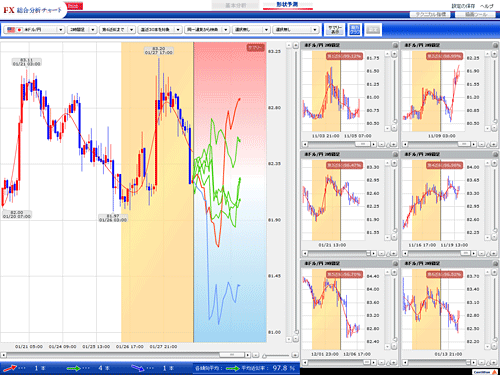
Task: Click the main chart top vertical minus button
Action: click(289, 45)
